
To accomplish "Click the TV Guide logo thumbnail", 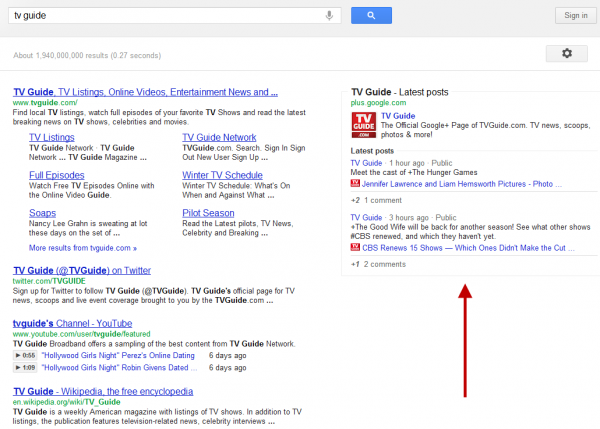I will coord(364,125).
